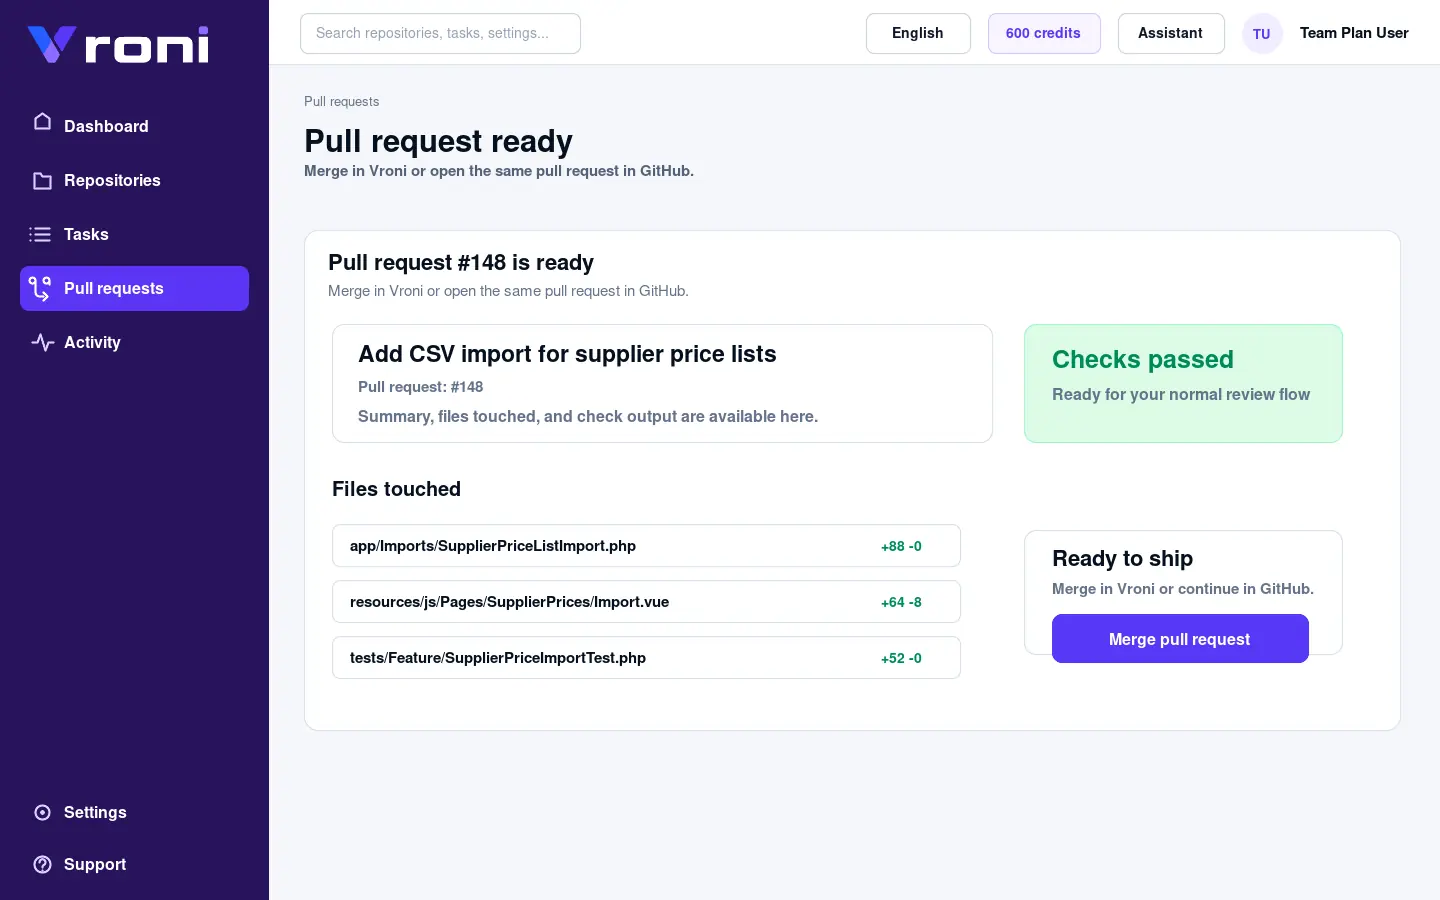Open the Support page
The height and width of the screenshot is (900, 1440).
tap(134, 864)
